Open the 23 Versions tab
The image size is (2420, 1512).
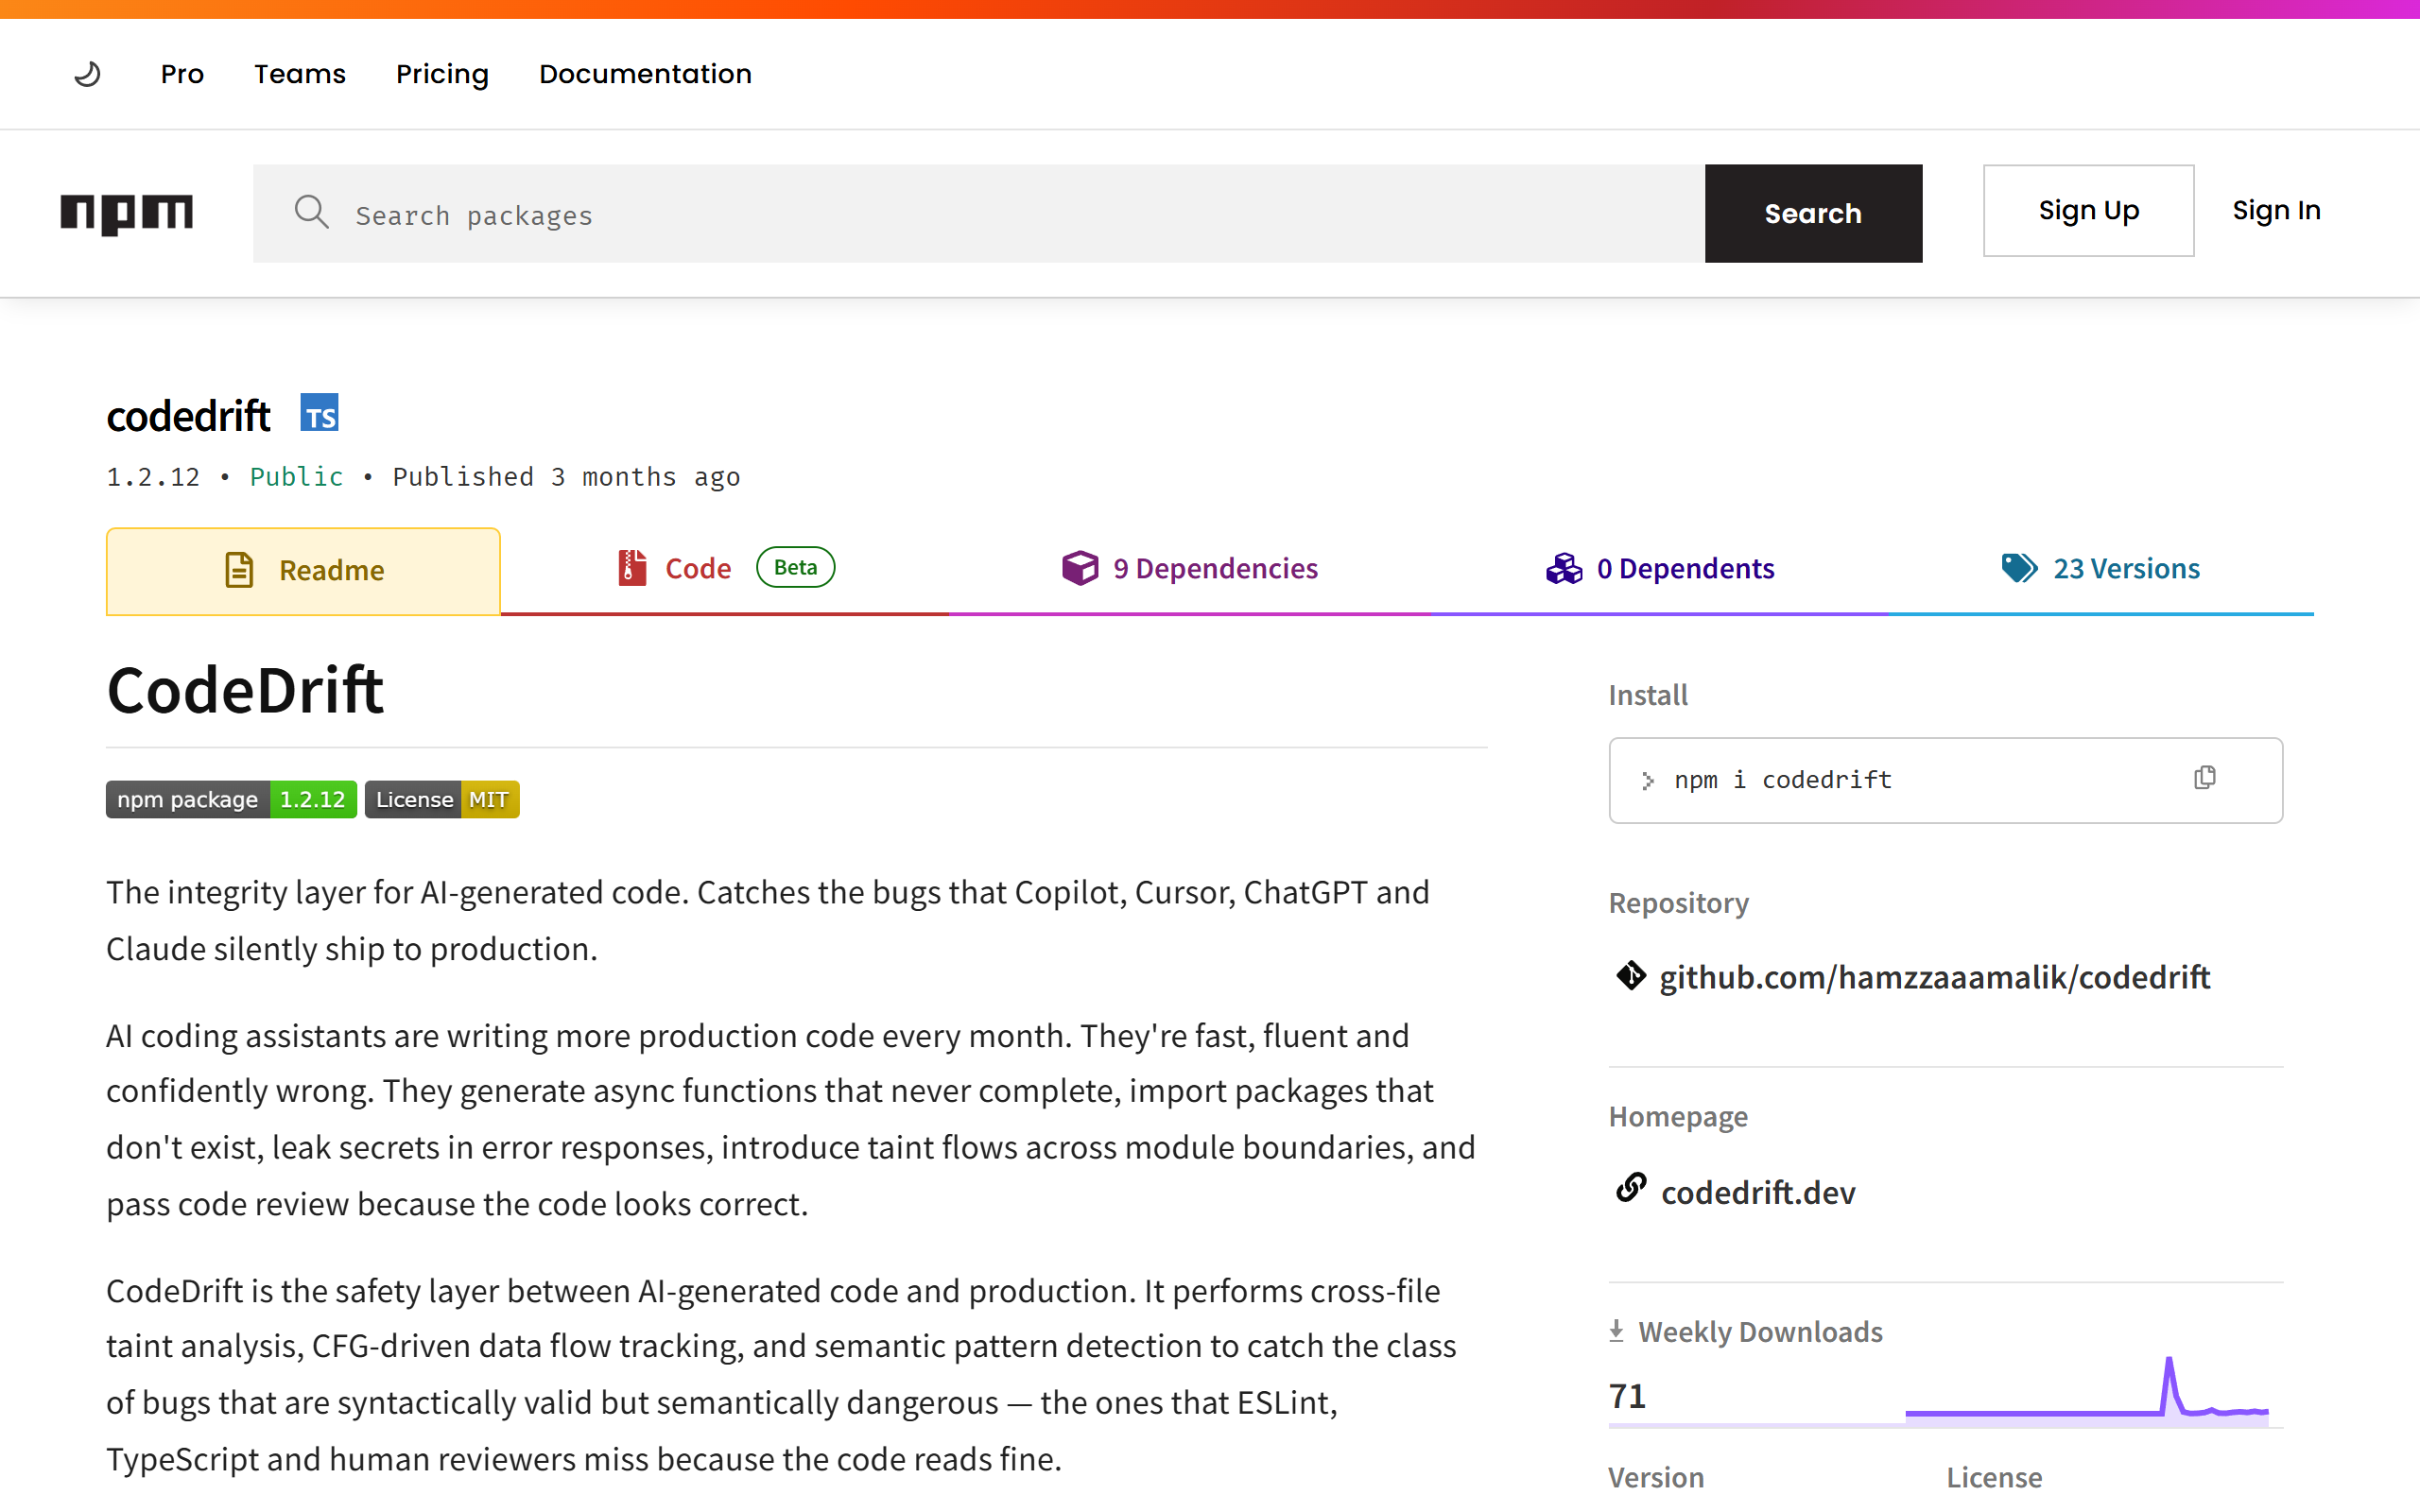point(2101,568)
